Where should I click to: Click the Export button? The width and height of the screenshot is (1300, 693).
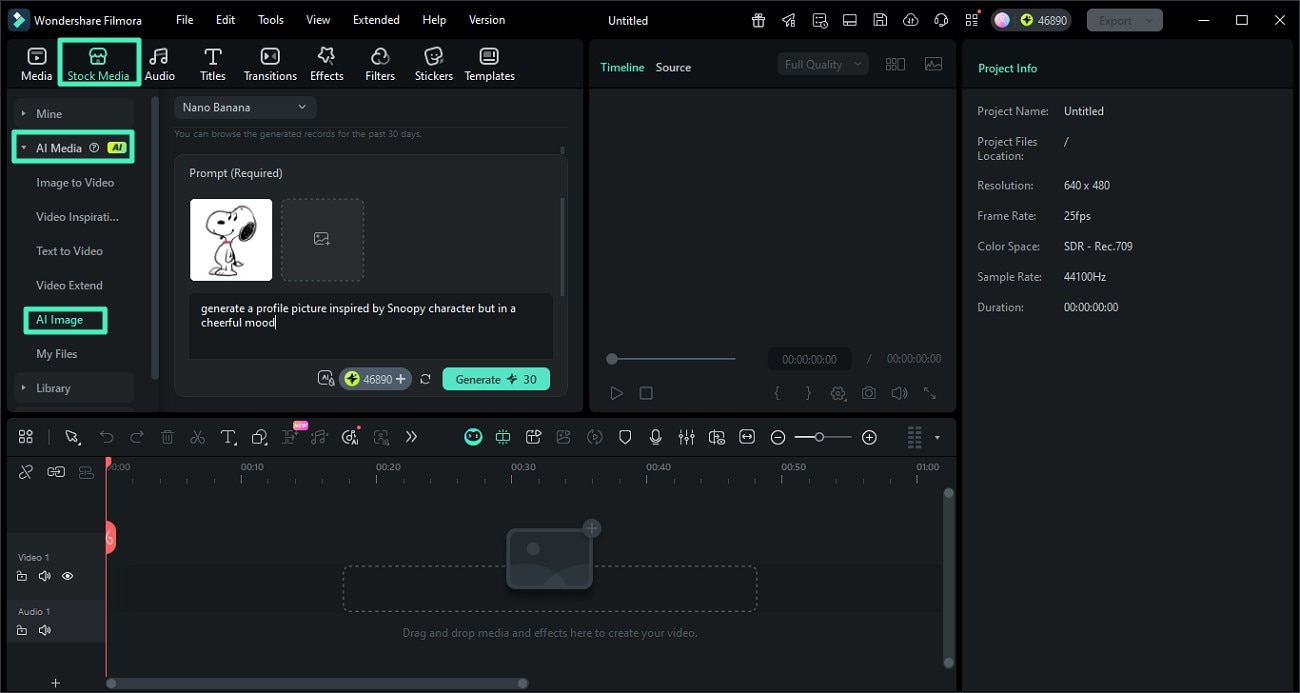tap(1125, 20)
